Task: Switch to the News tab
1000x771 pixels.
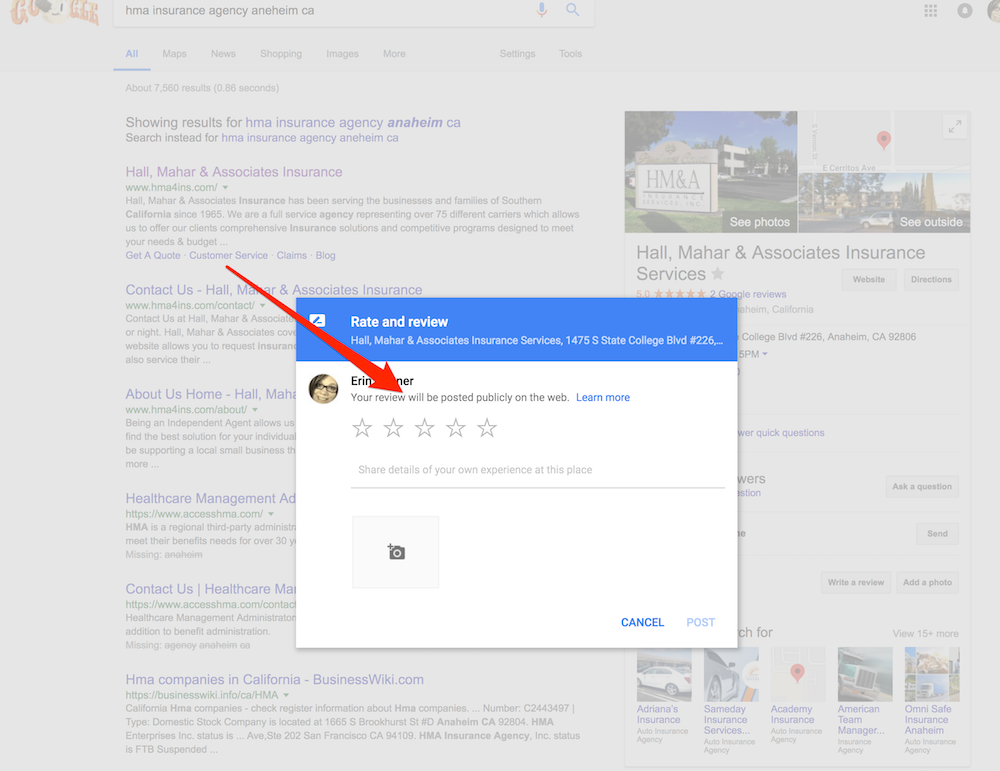Action: [x=223, y=54]
